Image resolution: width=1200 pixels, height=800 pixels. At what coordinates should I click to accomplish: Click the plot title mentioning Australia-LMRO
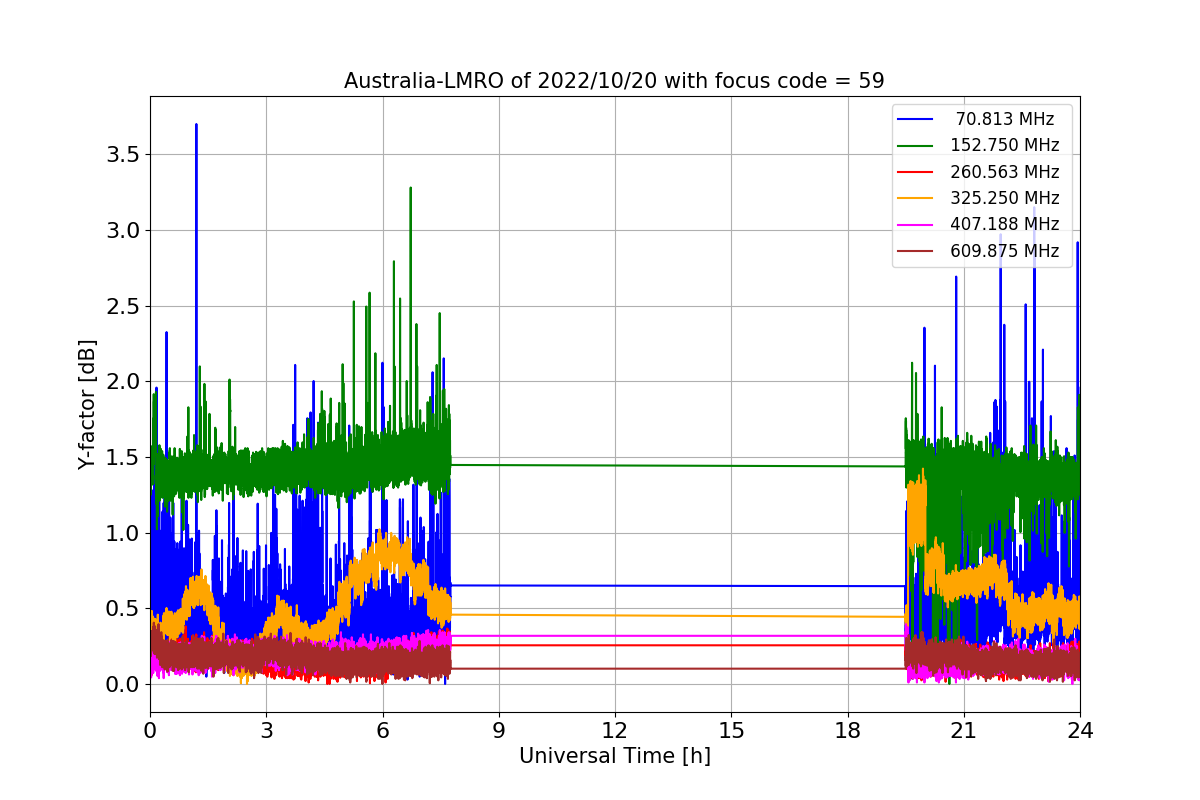point(614,81)
